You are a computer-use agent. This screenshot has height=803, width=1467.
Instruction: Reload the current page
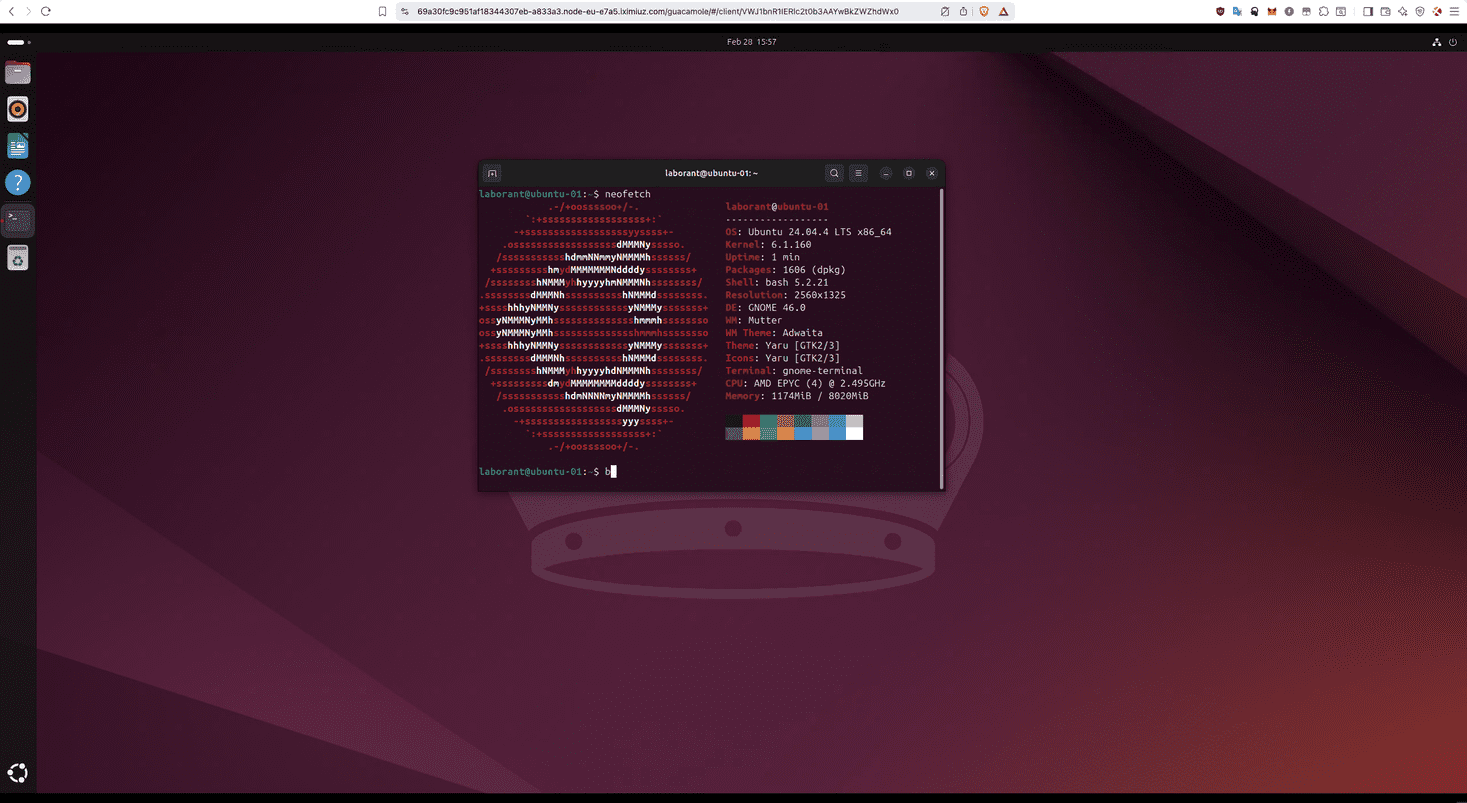tap(46, 11)
